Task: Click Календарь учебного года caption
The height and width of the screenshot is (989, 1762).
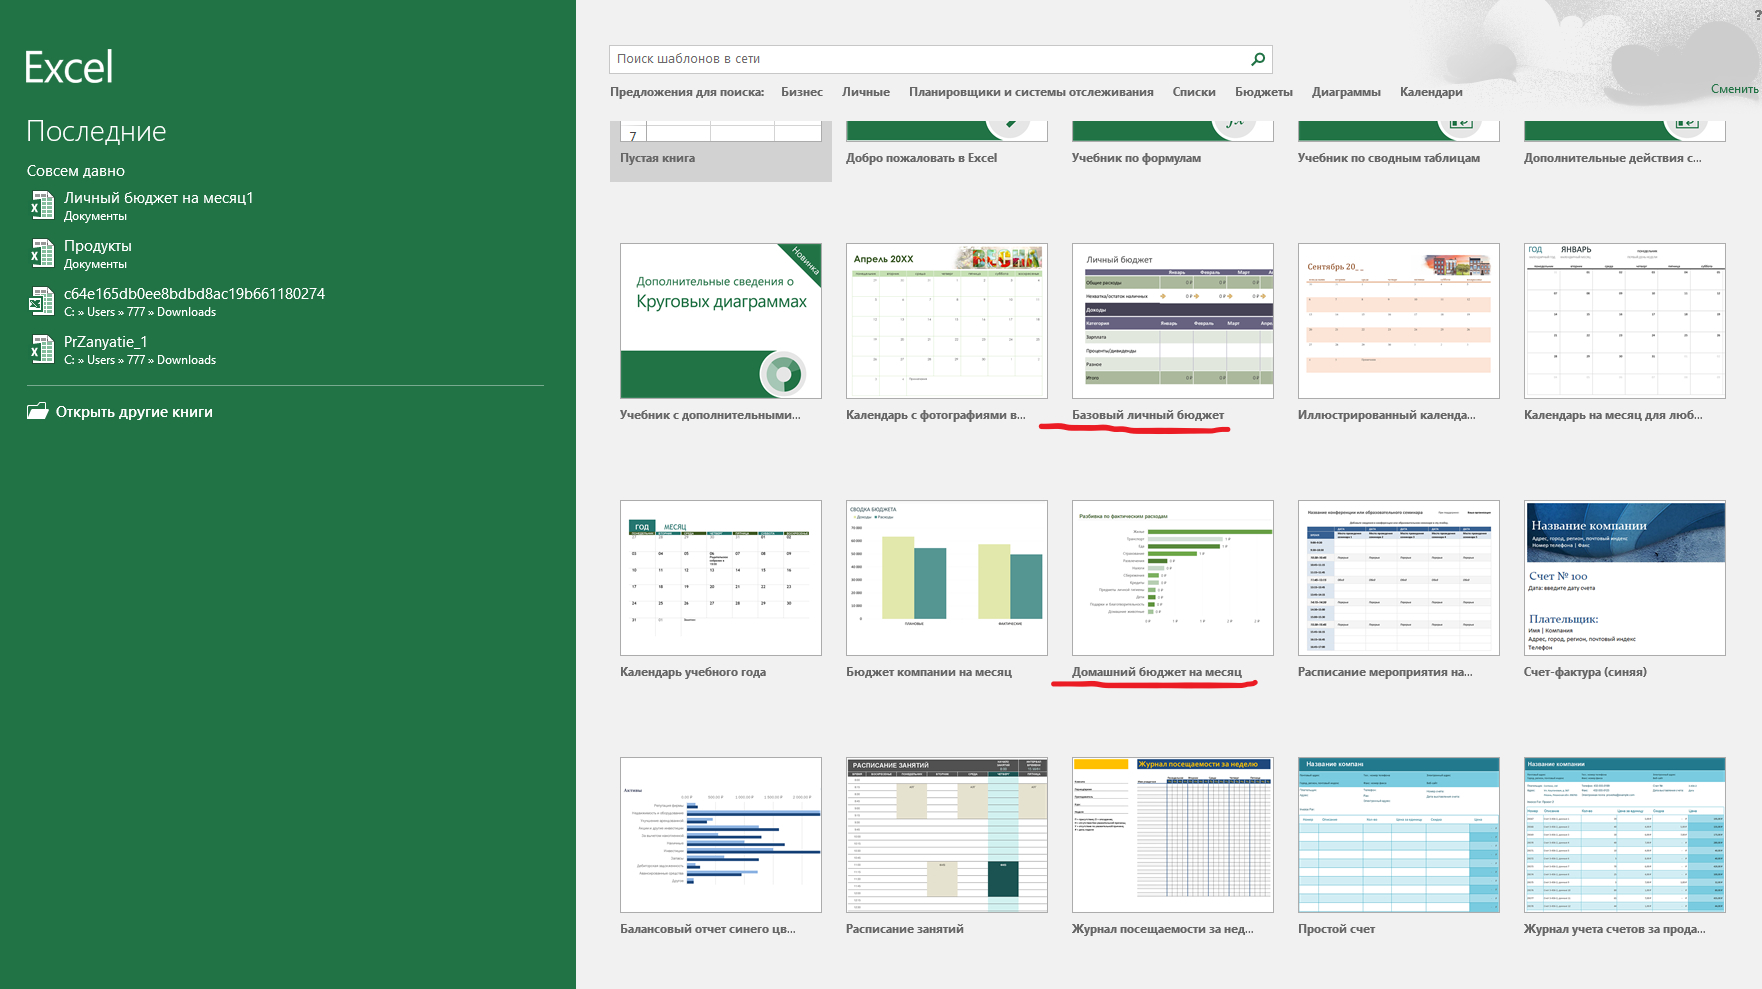Action: (693, 672)
